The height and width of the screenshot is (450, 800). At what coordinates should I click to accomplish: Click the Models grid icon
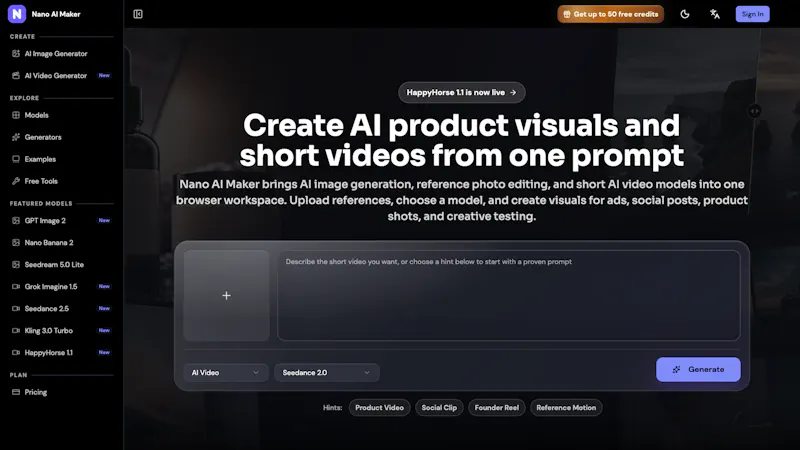[x=16, y=115]
